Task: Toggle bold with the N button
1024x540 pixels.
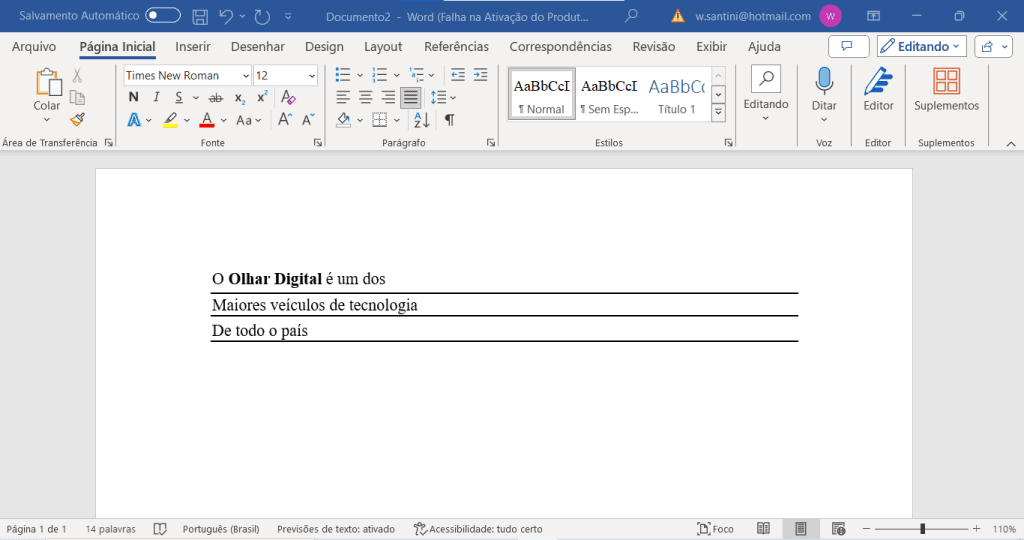Action: [133, 97]
